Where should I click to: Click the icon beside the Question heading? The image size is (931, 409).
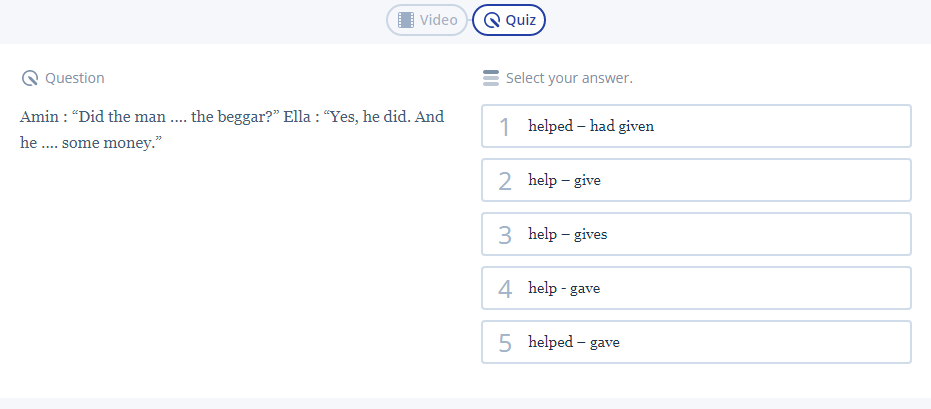(x=29, y=78)
